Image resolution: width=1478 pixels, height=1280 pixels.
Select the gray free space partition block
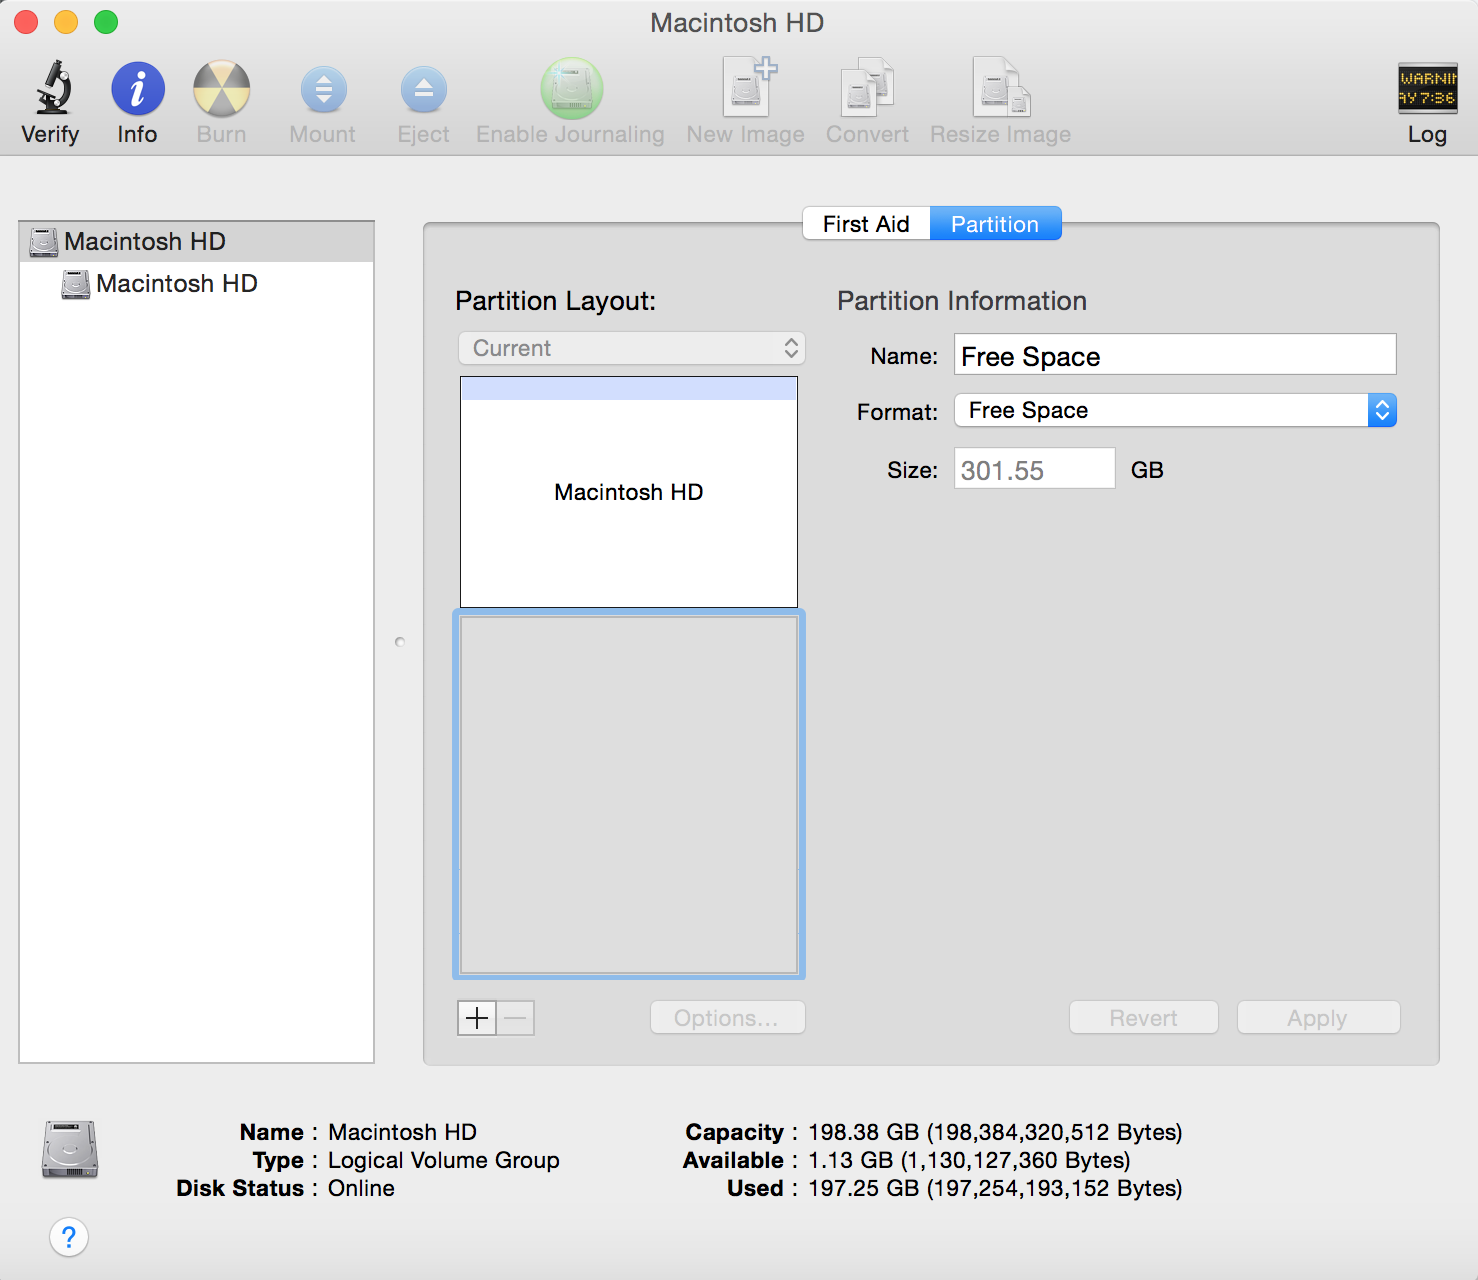point(629,795)
